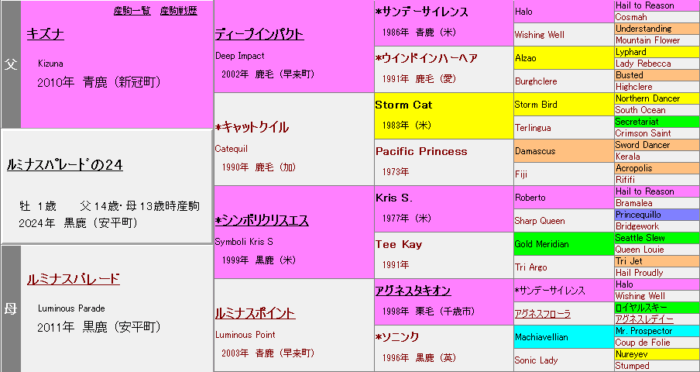
Task: Open the ルミナスパレードの24 horse link
Action: click(65, 165)
